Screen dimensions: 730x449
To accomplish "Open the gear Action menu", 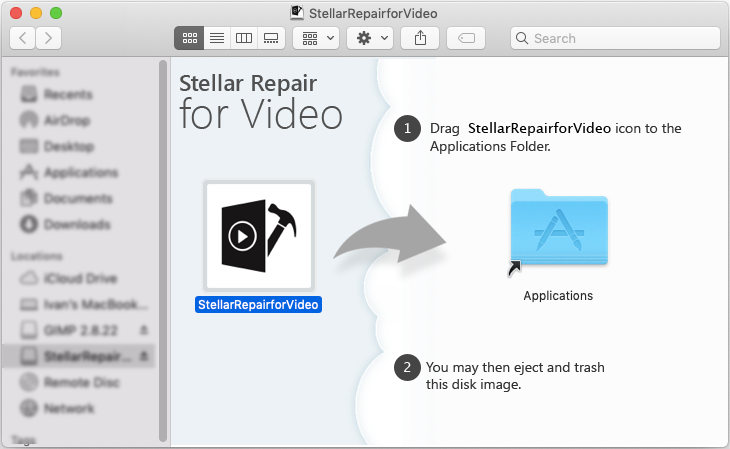I will tap(370, 38).
